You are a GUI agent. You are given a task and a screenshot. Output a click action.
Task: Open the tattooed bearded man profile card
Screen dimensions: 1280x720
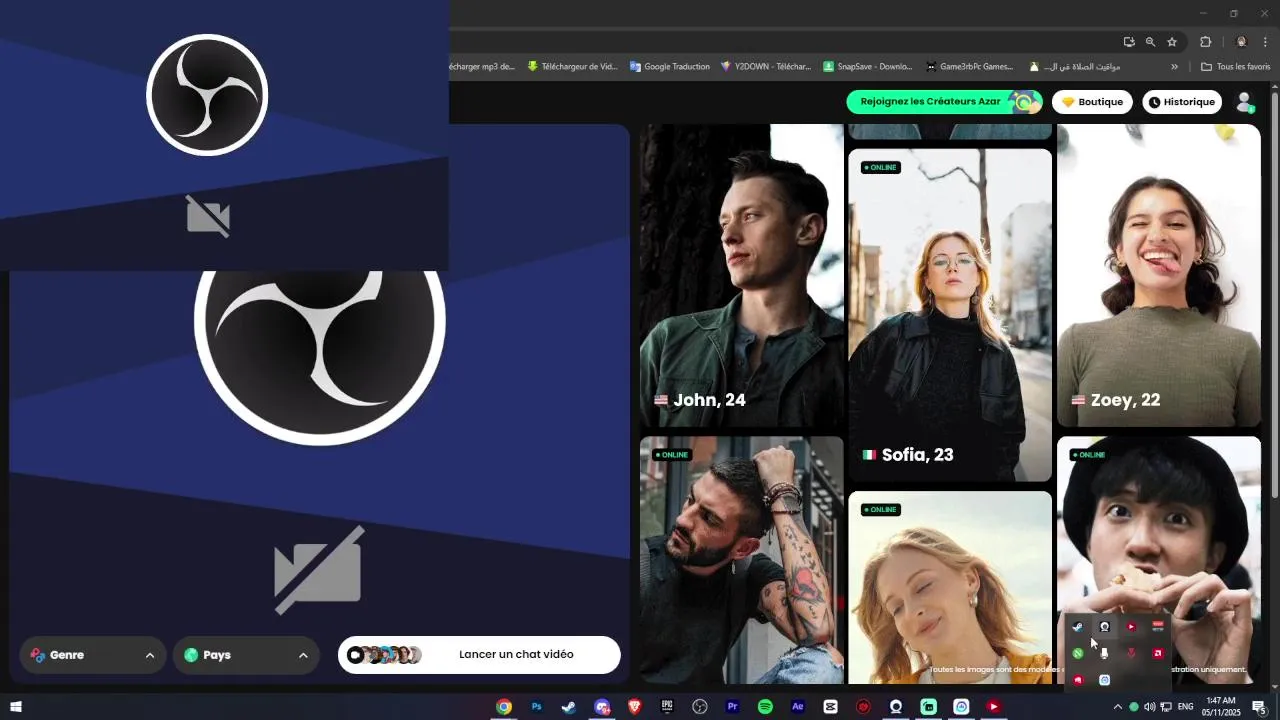coord(741,560)
